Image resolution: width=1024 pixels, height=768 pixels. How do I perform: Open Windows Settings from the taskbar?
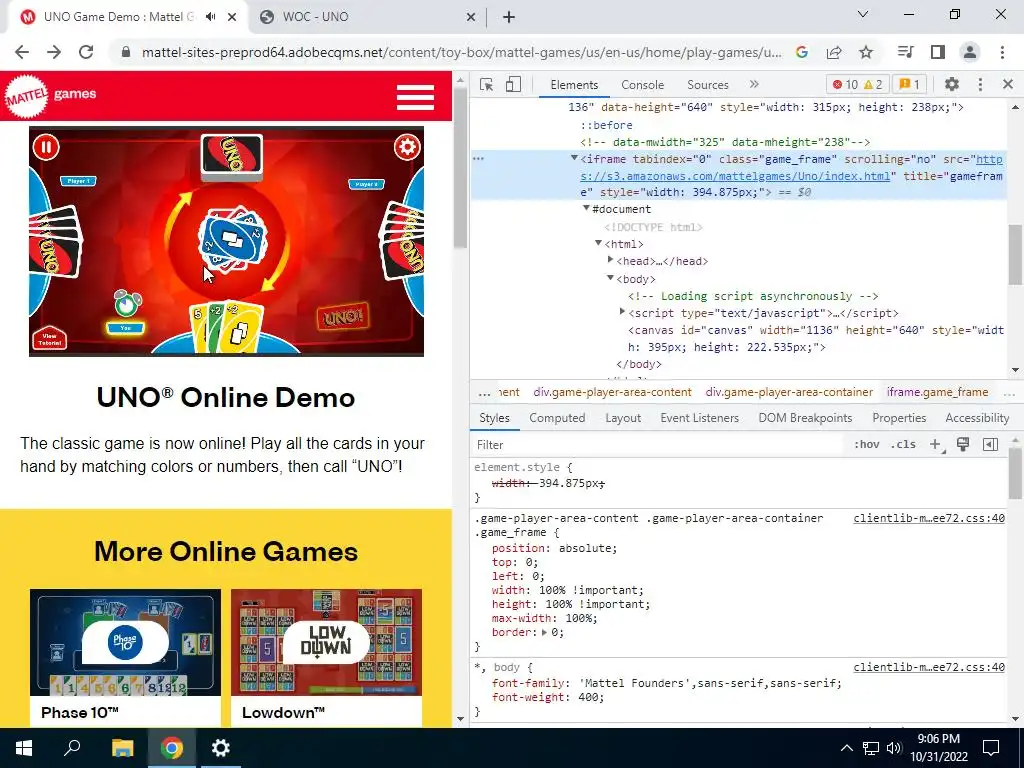(x=220, y=748)
